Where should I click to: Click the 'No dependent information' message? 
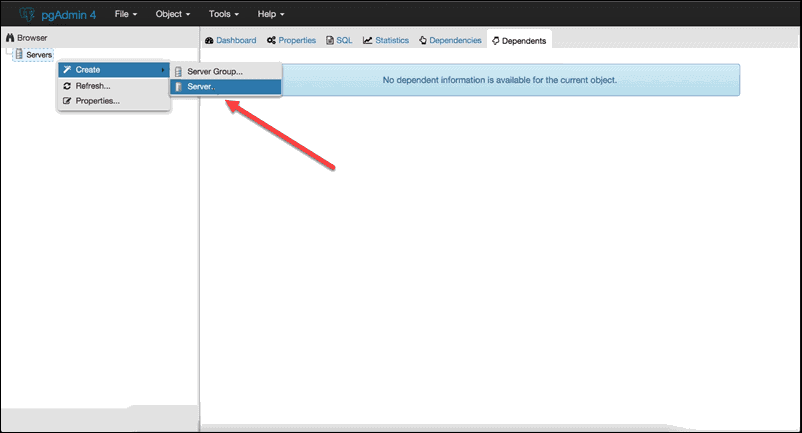click(x=500, y=80)
